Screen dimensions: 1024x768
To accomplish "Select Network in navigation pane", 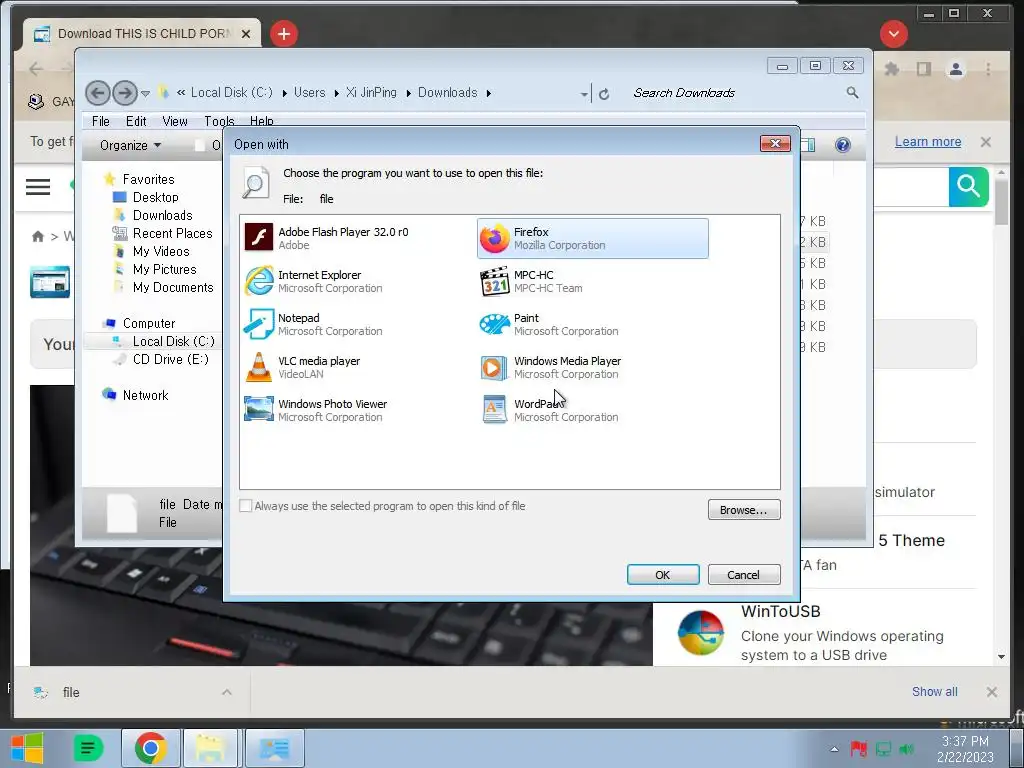I will pos(145,395).
